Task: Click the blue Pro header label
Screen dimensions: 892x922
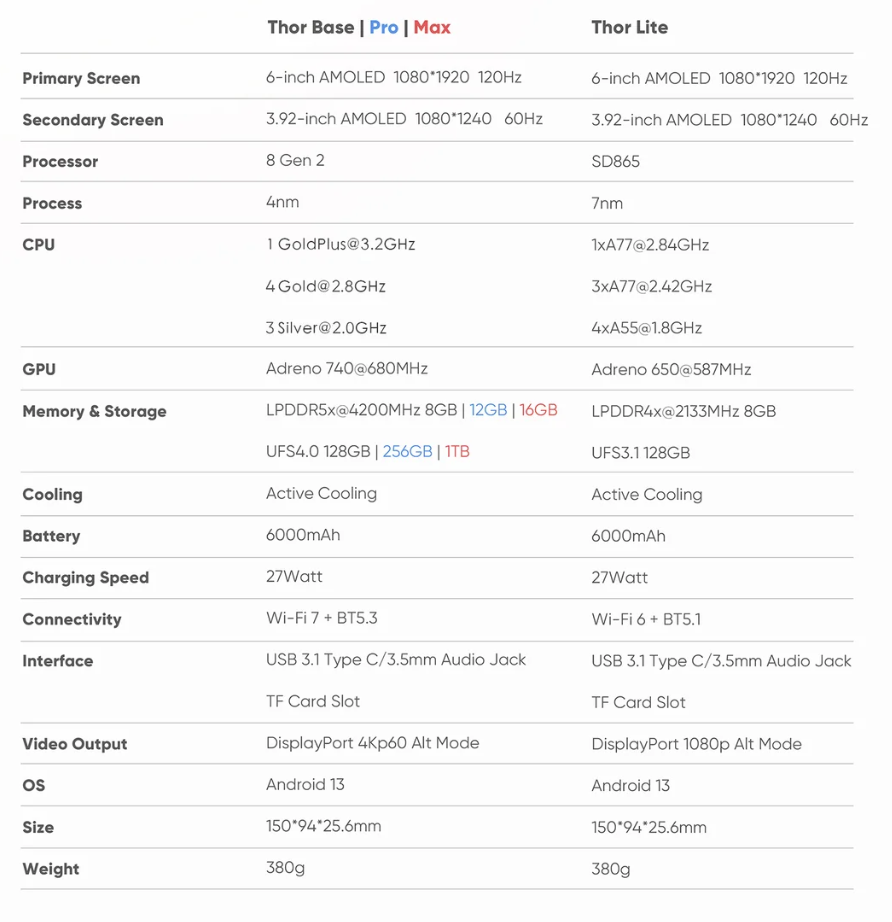Action: pos(383,28)
